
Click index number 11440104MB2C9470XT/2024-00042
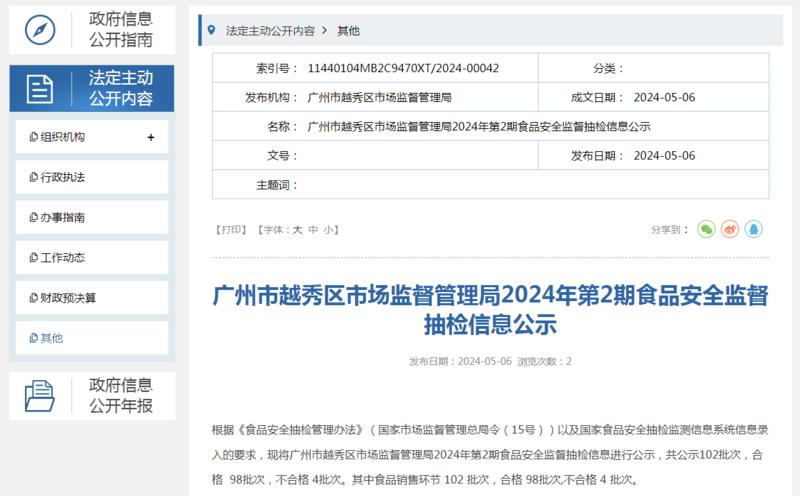(403, 68)
